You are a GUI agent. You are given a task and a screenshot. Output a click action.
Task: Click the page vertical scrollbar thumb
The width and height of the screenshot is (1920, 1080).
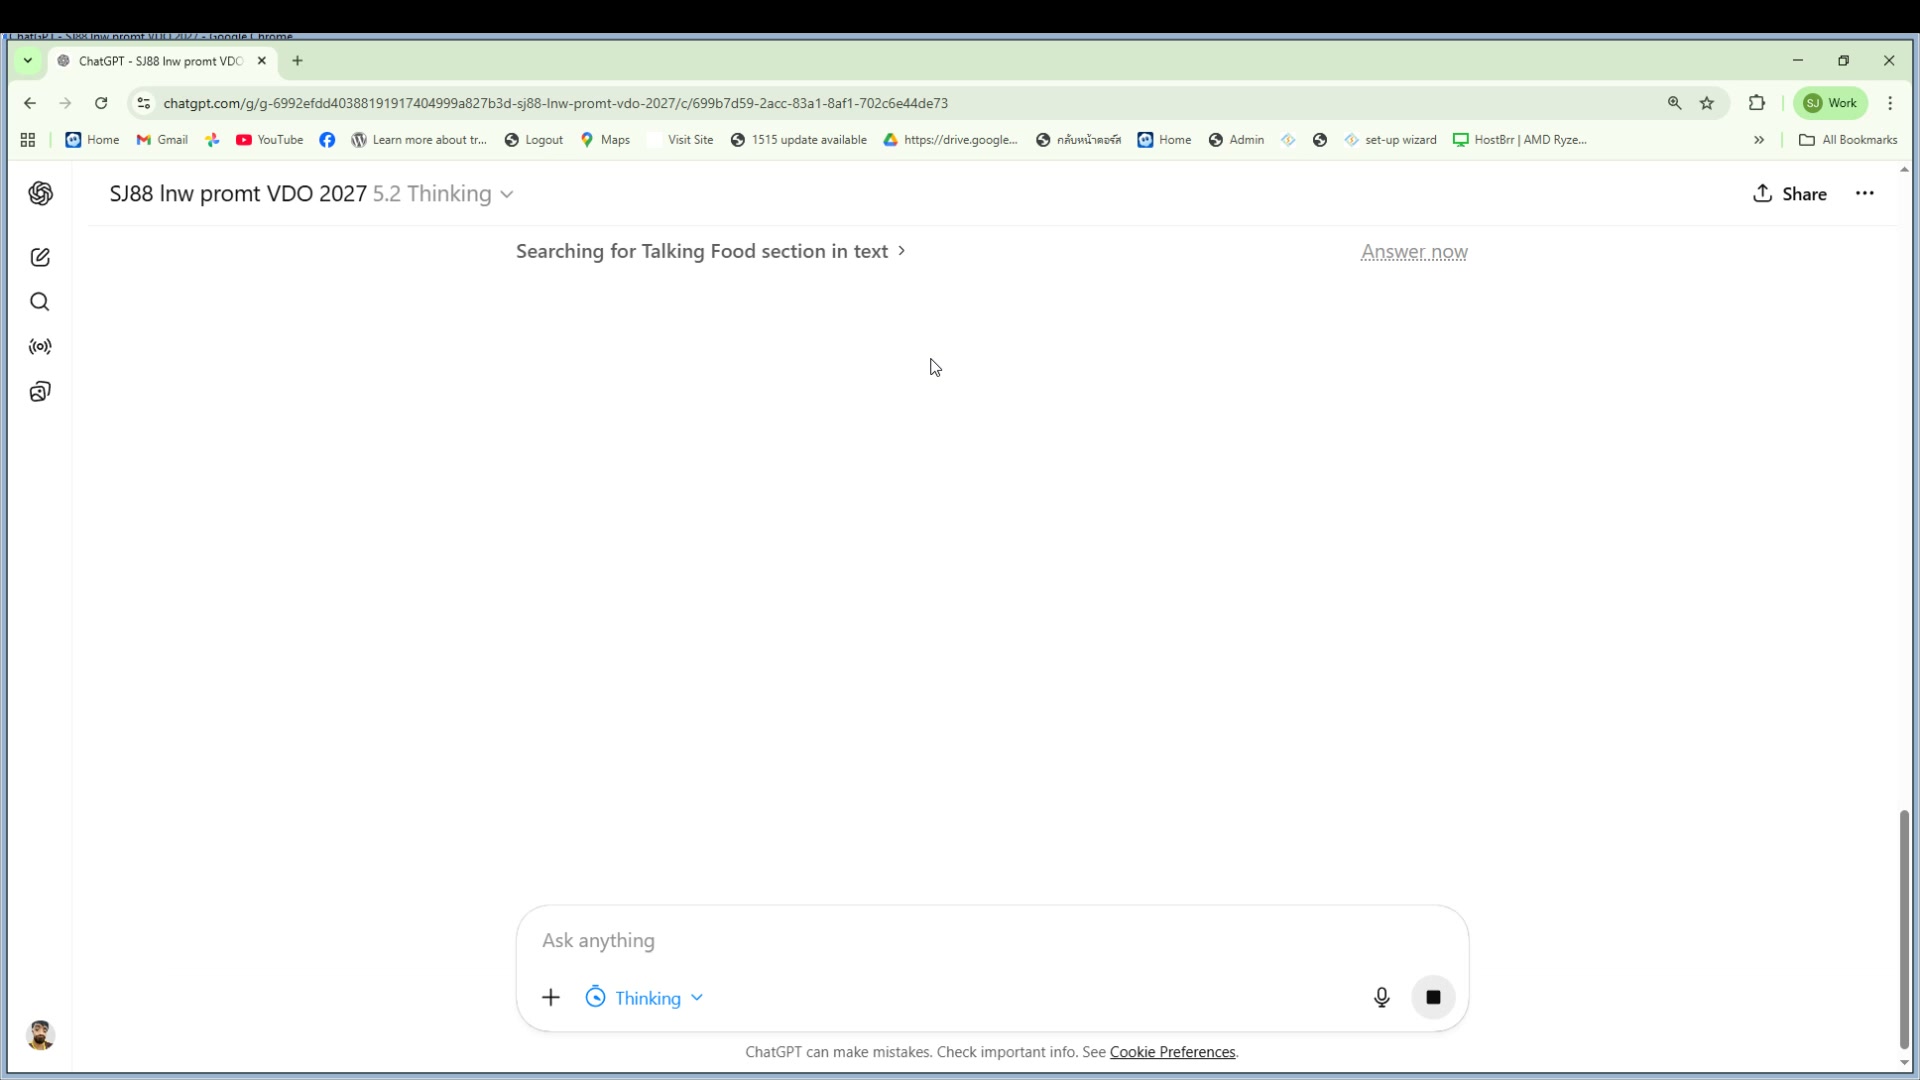1904,930
